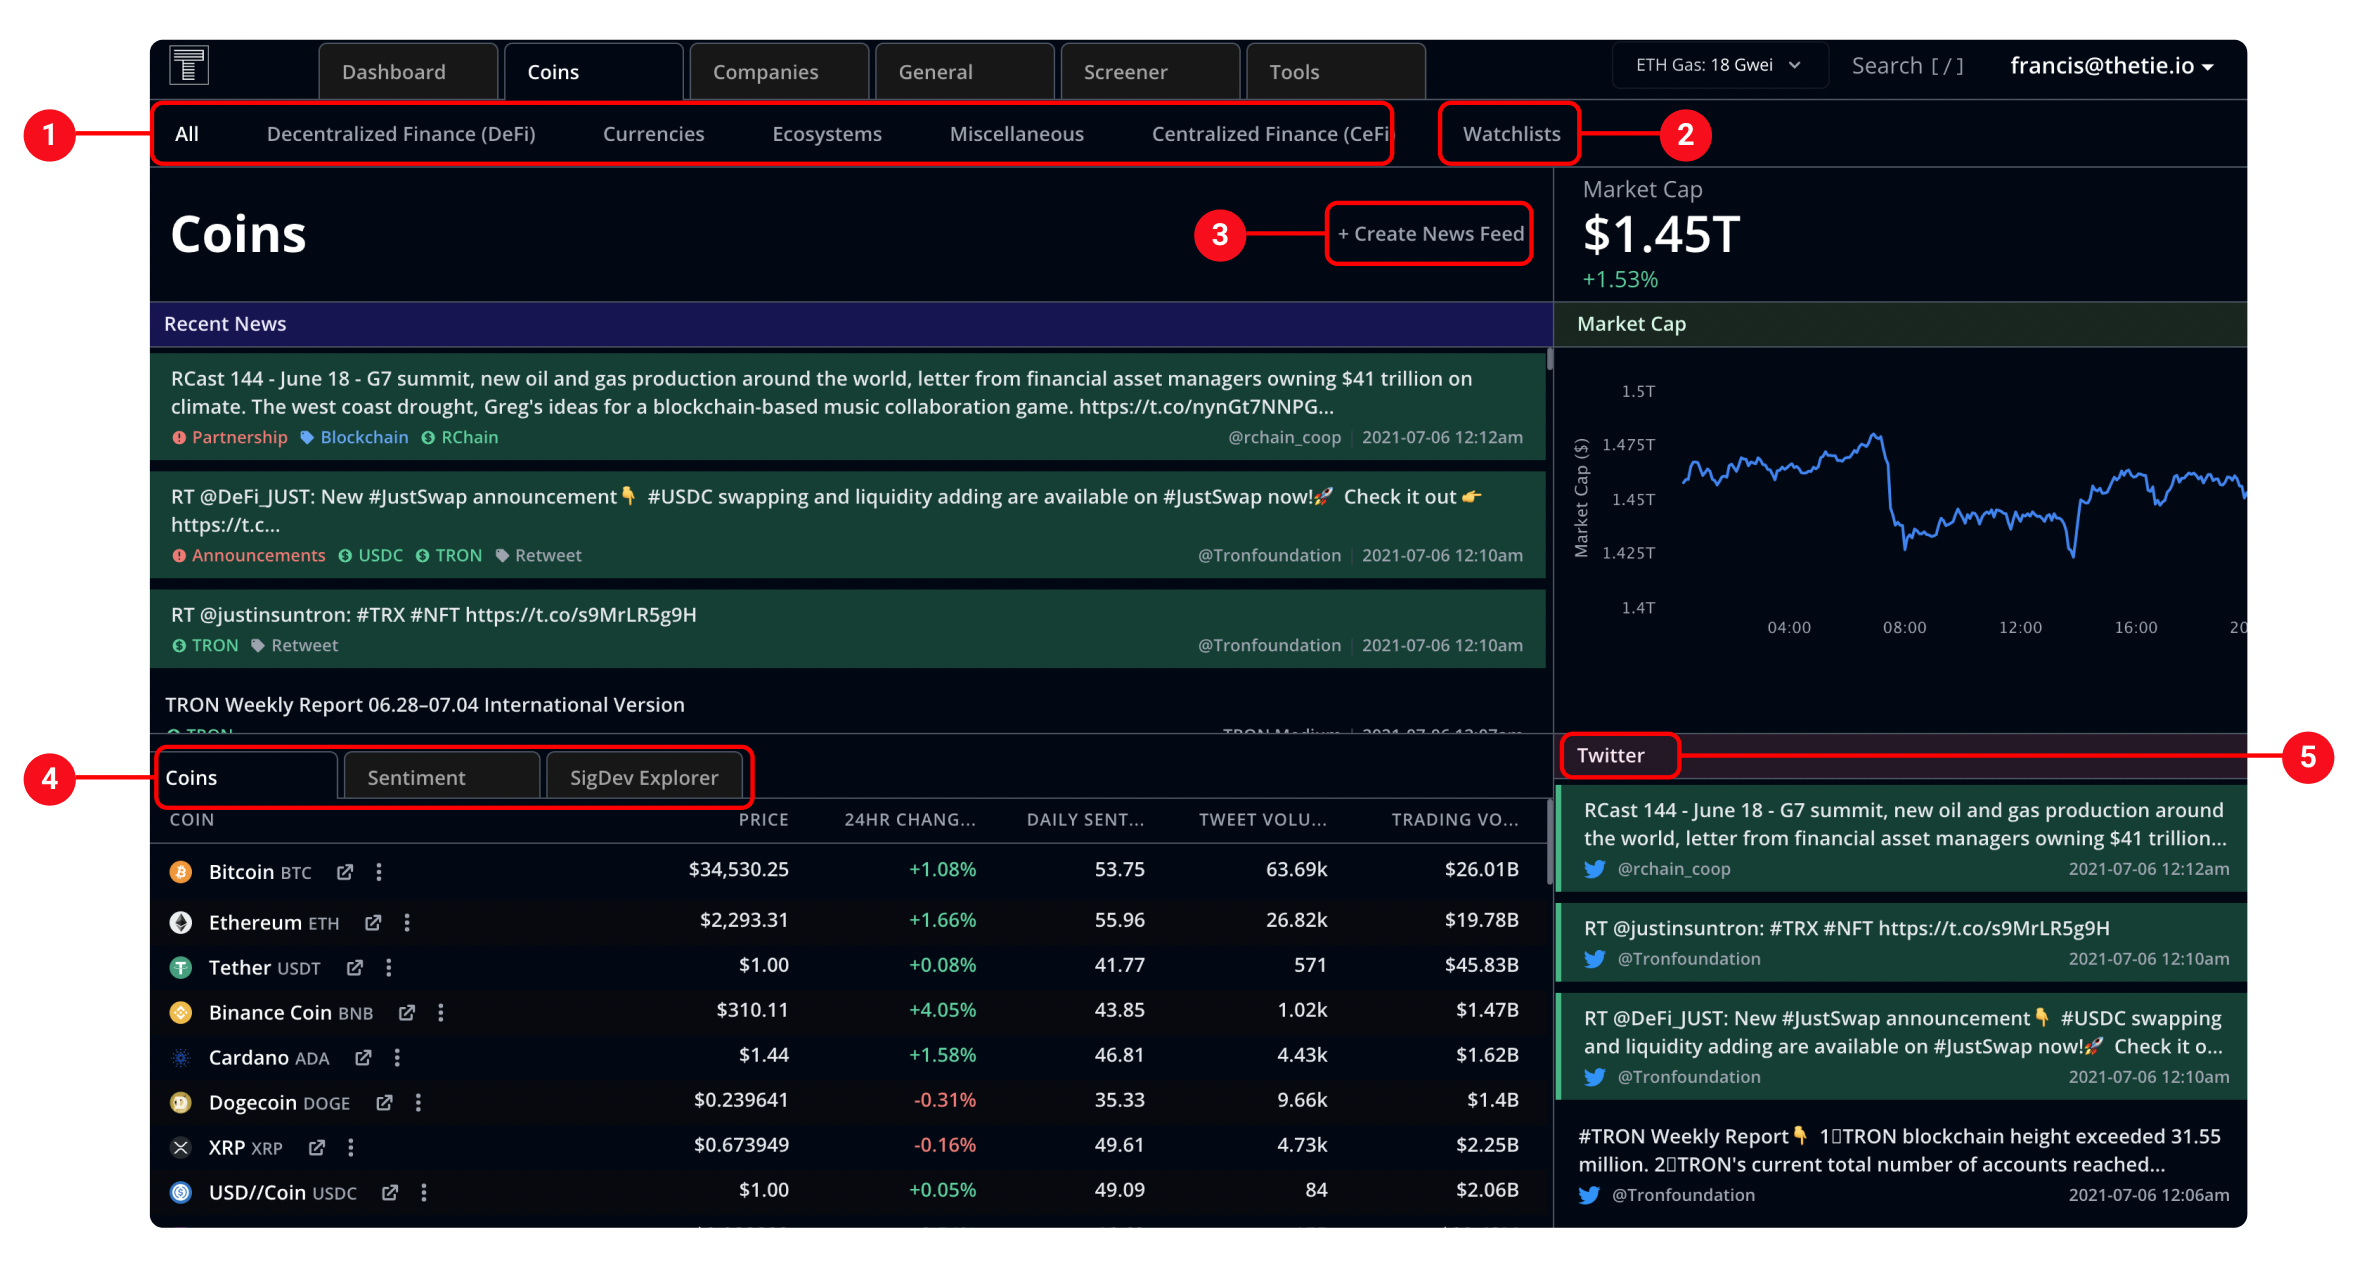This screenshot has height=1272, width=2366.
Task: Open USD//Coin external link icon
Action: pyautogui.click(x=390, y=1192)
